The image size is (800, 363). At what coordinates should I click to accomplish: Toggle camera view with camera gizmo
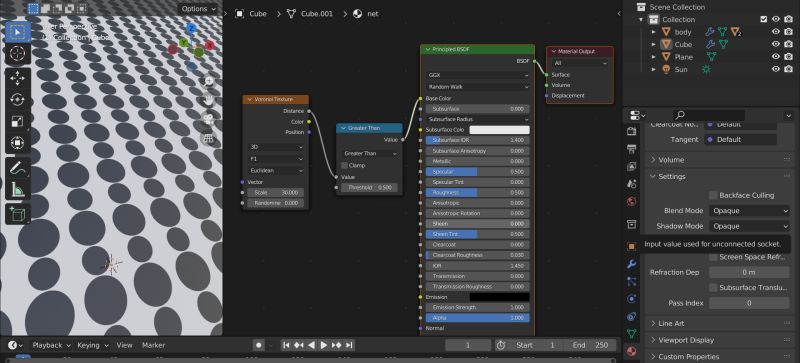click(209, 119)
